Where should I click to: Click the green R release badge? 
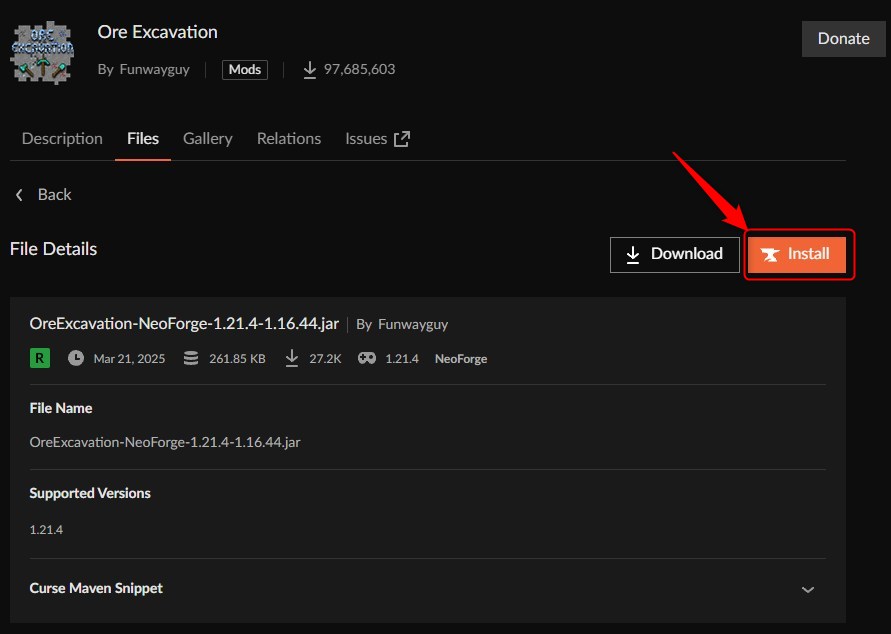point(40,358)
